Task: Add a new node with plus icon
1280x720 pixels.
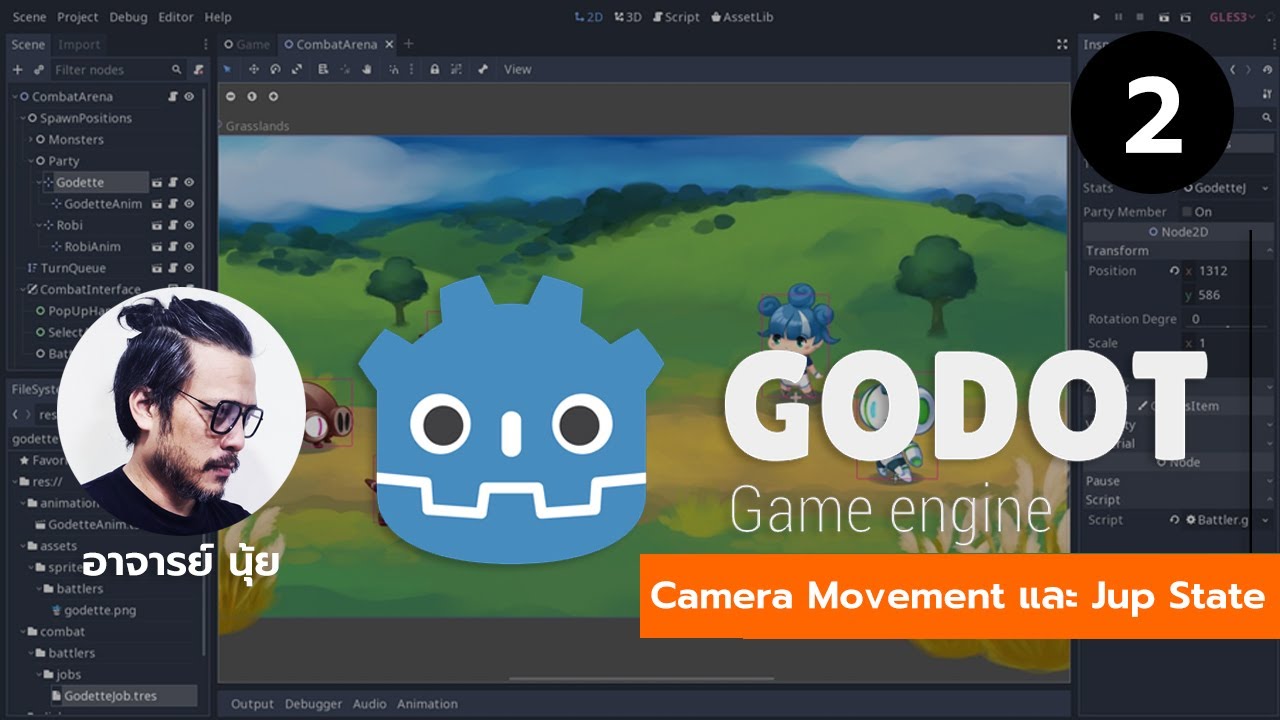Action: point(17,70)
